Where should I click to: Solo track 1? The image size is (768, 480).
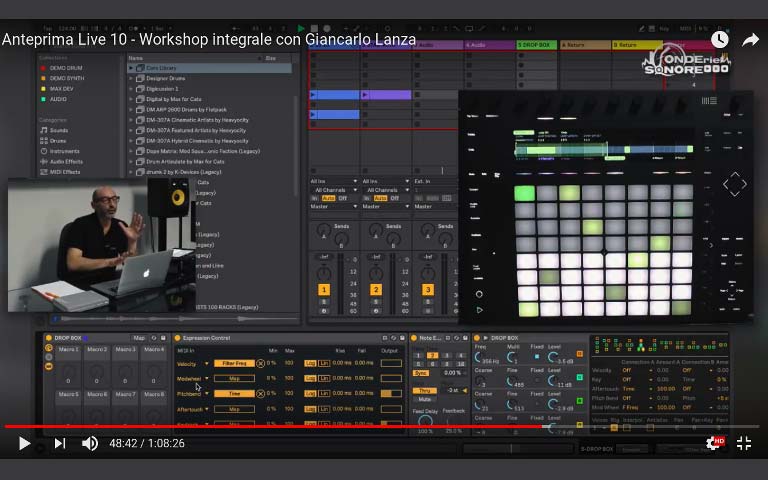click(324, 303)
